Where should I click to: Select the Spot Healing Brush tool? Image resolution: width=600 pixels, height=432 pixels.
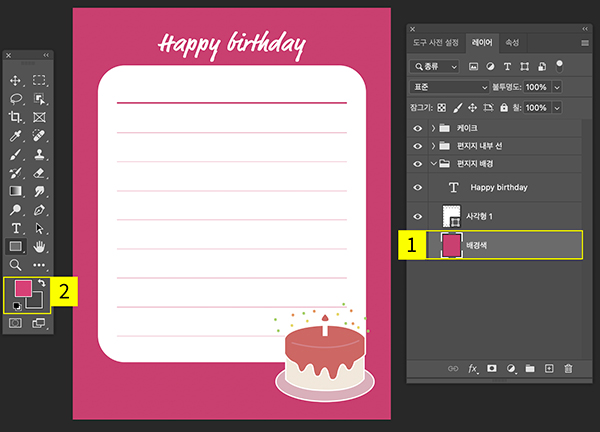pyautogui.click(x=39, y=135)
